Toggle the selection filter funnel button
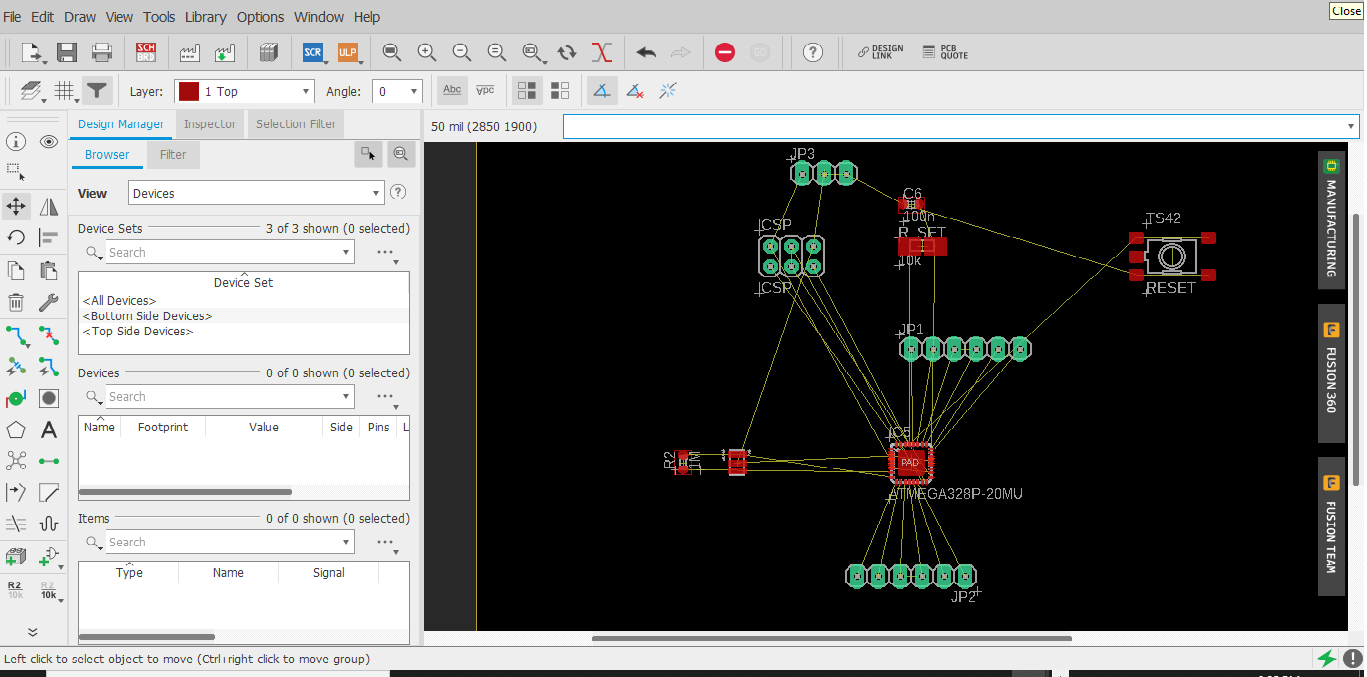The image size is (1367, 677). coord(96,91)
